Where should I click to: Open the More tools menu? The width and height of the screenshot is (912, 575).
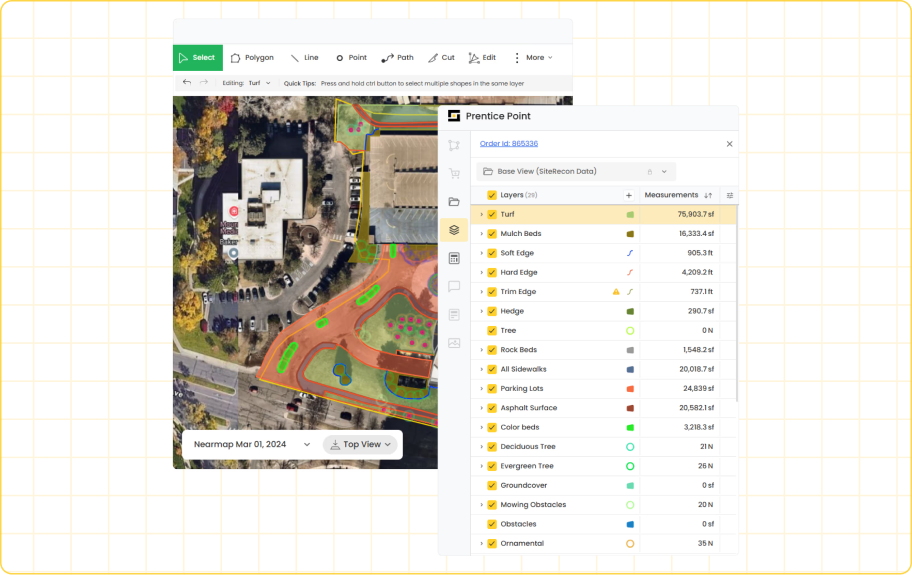533,58
